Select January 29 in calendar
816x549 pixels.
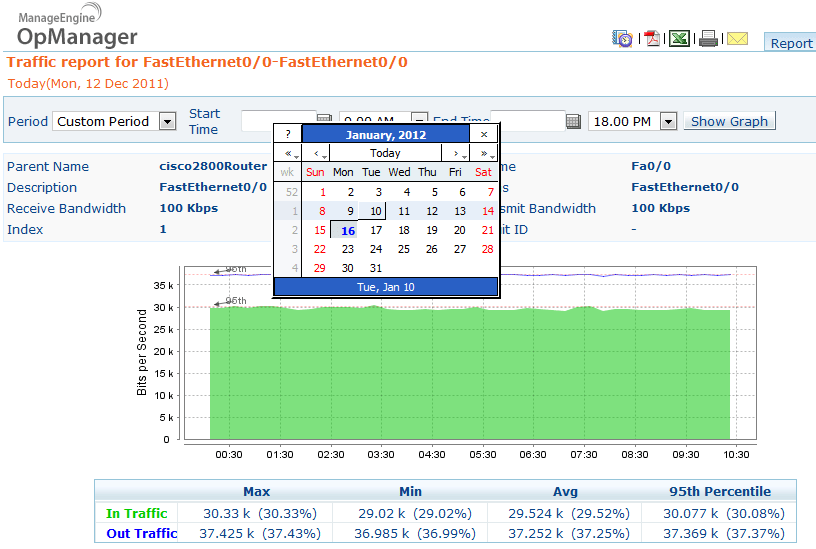pyautogui.click(x=316, y=268)
